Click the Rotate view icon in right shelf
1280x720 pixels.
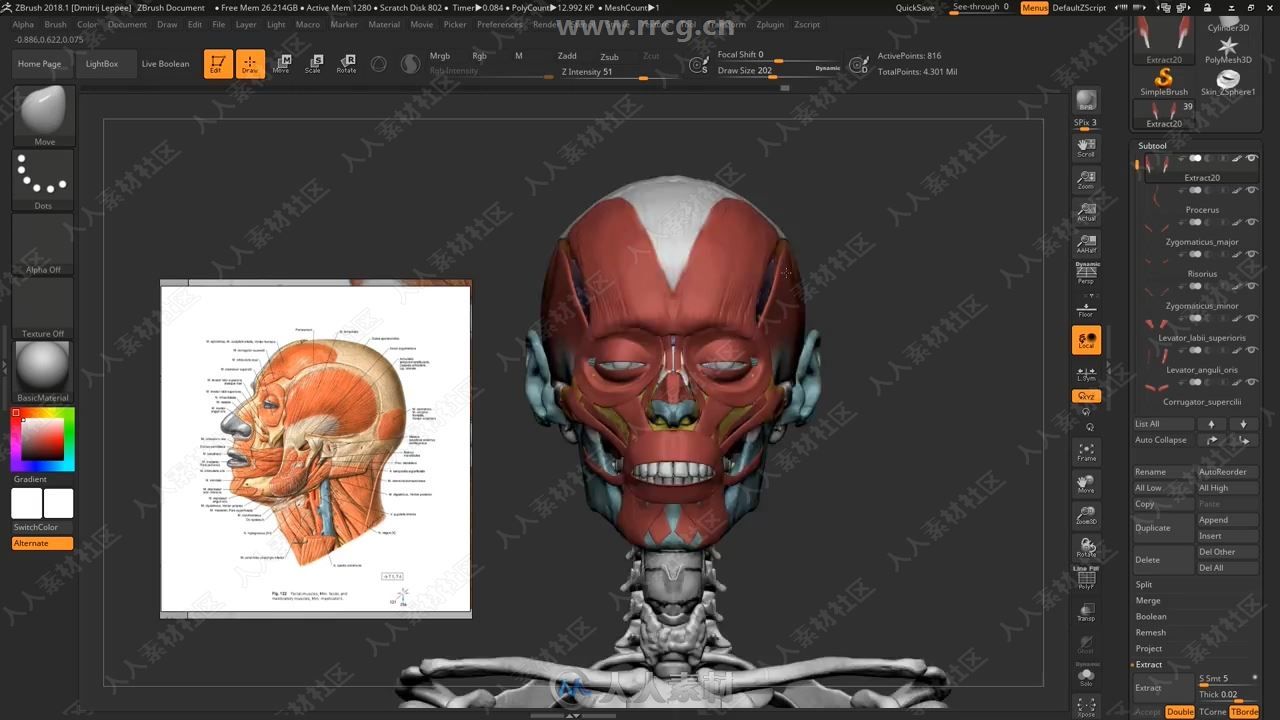click(1086, 548)
